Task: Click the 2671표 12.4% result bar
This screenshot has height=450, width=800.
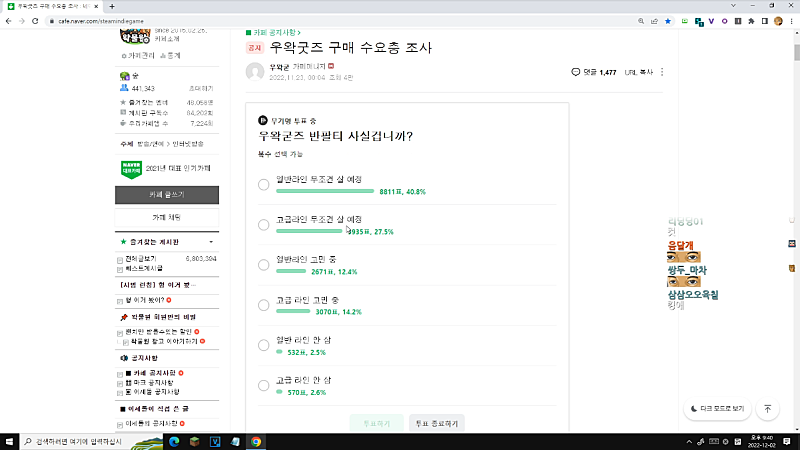Action: click(291, 271)
